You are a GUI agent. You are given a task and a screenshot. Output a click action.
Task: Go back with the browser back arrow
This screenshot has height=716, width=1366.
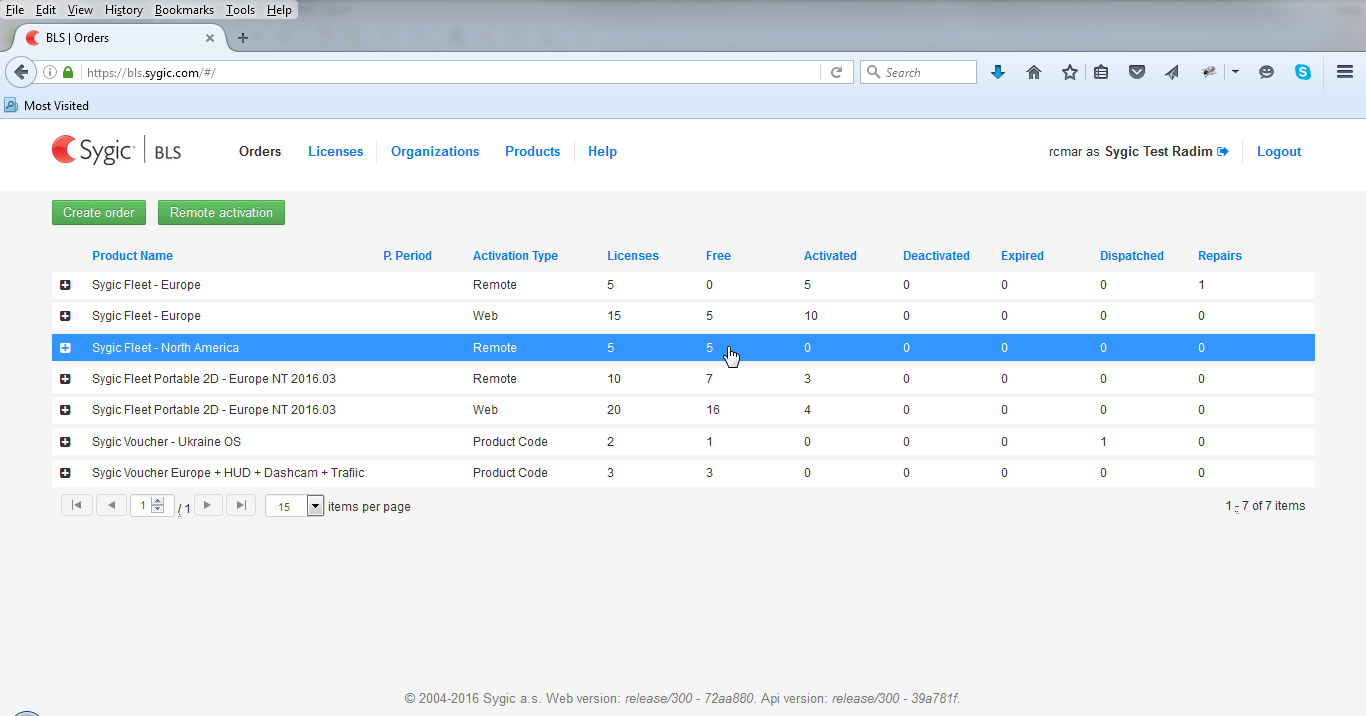(x=21, y=72)
